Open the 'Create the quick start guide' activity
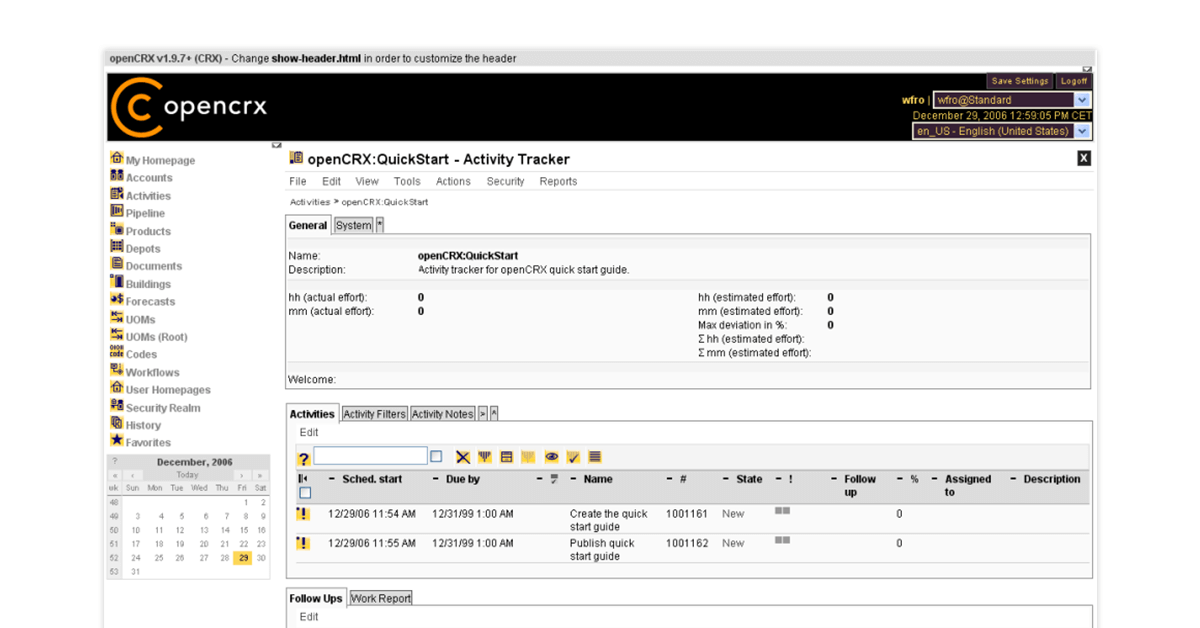The height and width of the screenshot is (628, 1200). [x=609, y=520]
